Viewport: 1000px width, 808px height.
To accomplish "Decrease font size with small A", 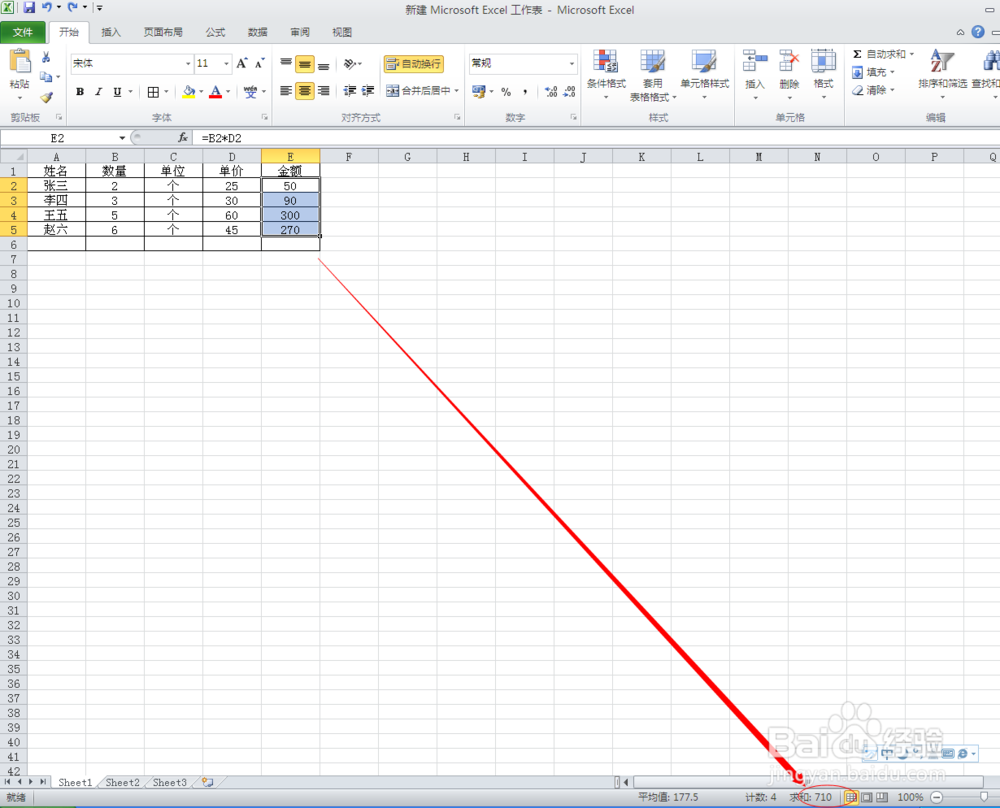I will (x=260, y=63).
